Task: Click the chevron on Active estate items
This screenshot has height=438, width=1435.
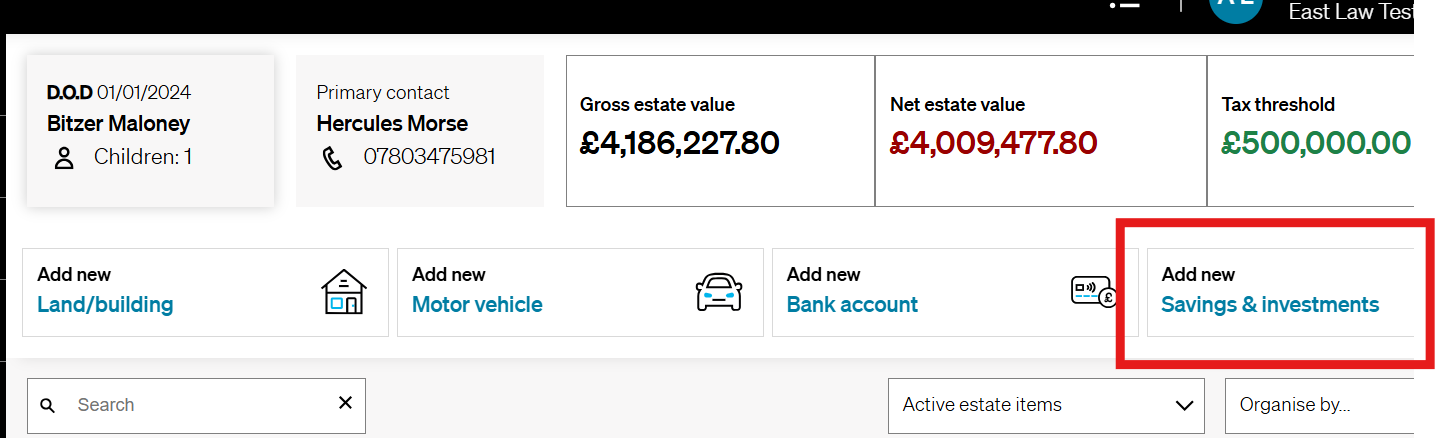Action: [x=1184, y=405]
